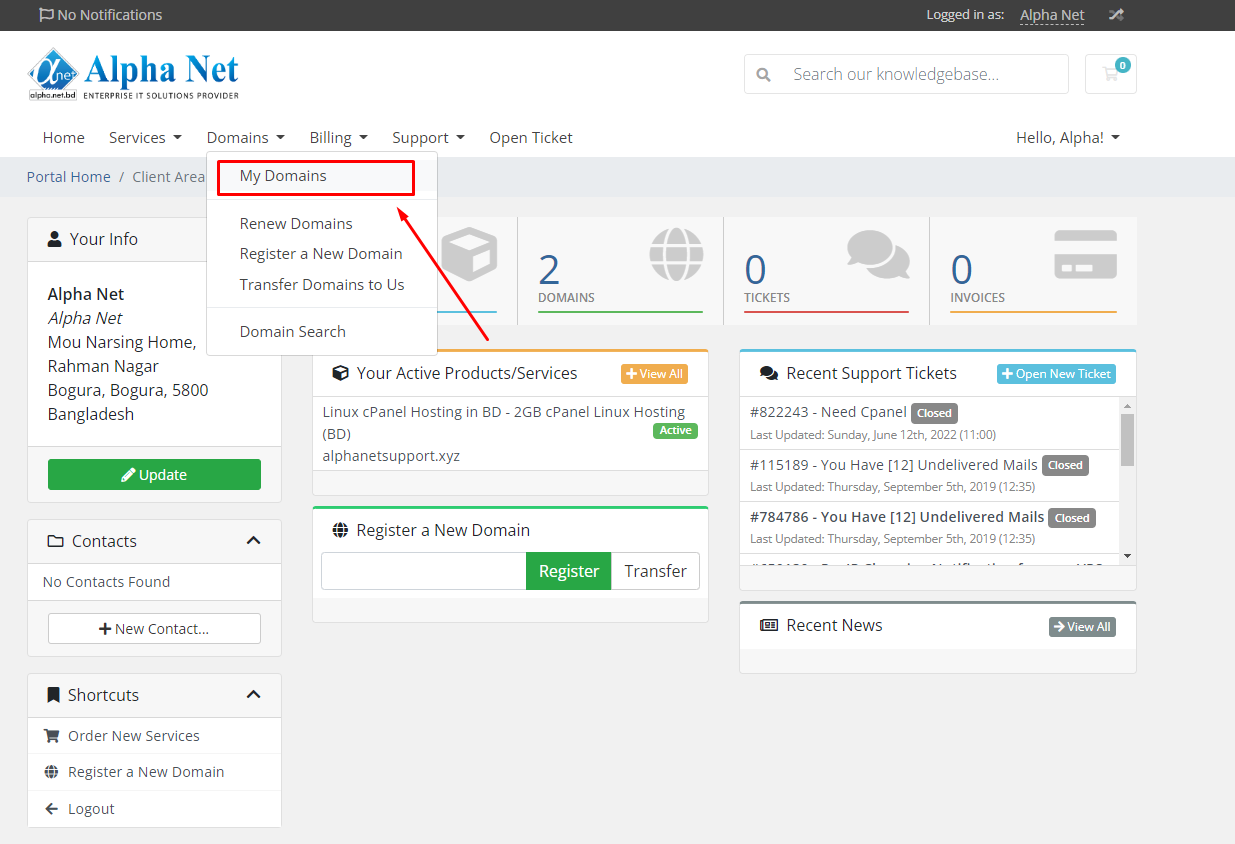Click the Contacts folder icon

[x=56, y=541]
